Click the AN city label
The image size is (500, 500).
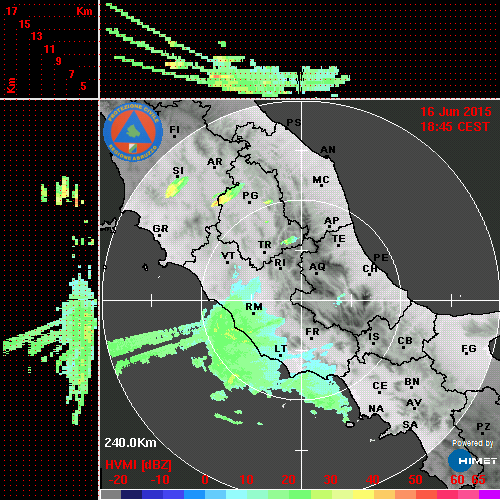click(x=328, y=150)
